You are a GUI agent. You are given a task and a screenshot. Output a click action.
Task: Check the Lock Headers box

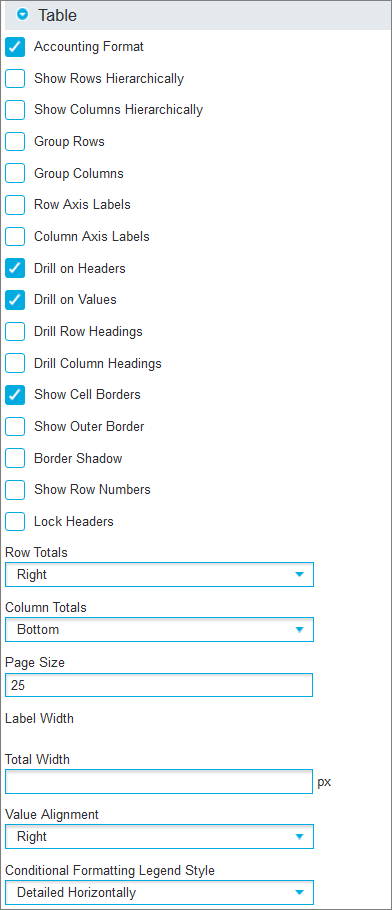[15, 521]
